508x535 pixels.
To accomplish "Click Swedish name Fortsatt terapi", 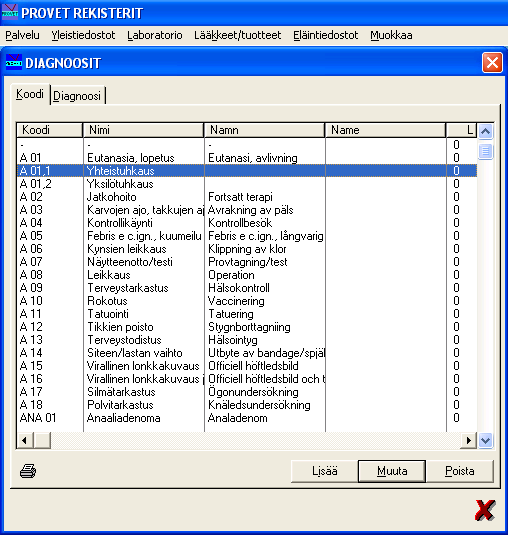I will click(240, 197).
